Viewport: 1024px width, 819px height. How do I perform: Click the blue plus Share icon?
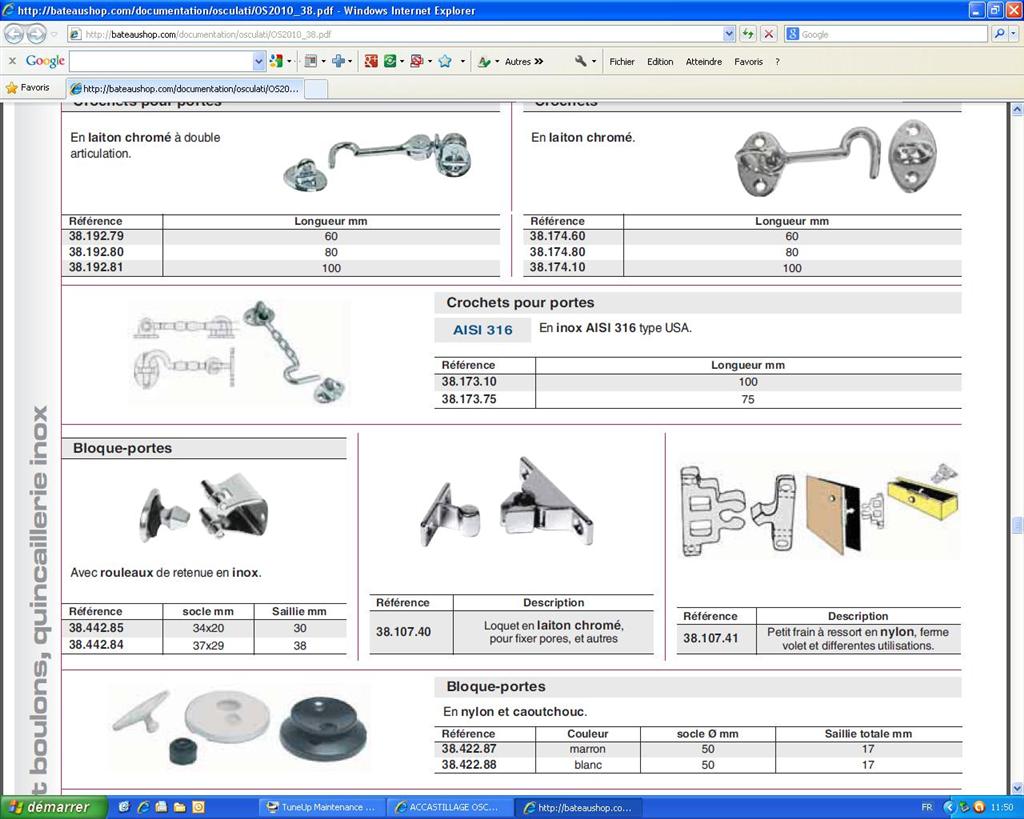[x=338, y=61]
